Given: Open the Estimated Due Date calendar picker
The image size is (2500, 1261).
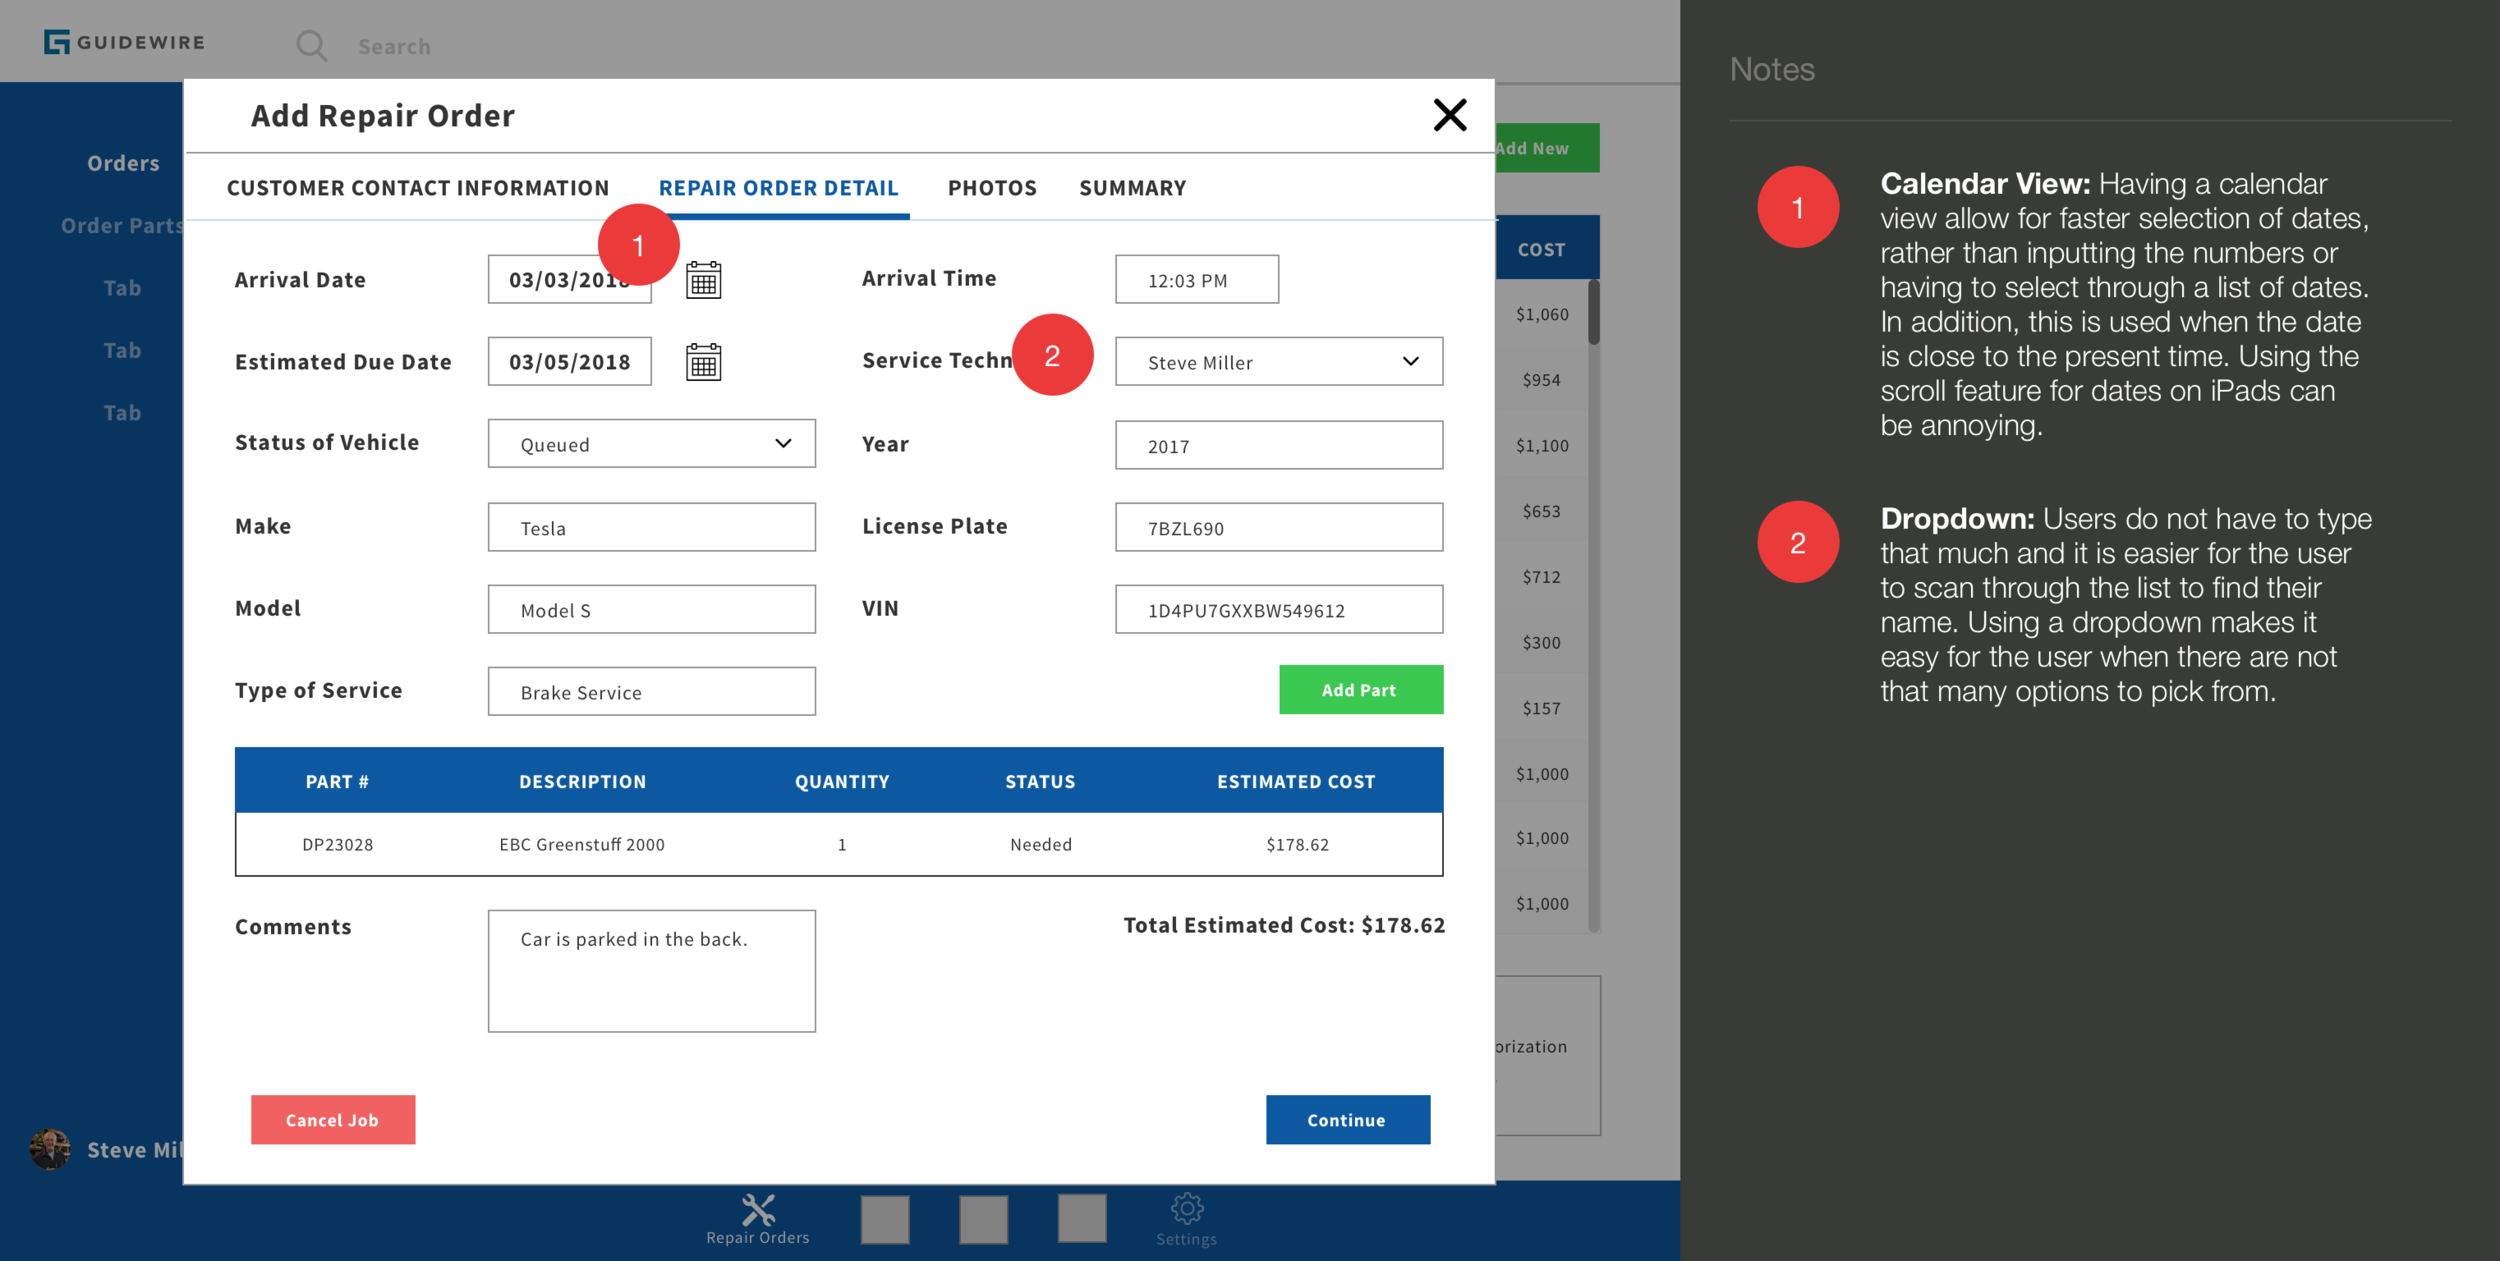Looking at the screenshot, I should (703, 362).
